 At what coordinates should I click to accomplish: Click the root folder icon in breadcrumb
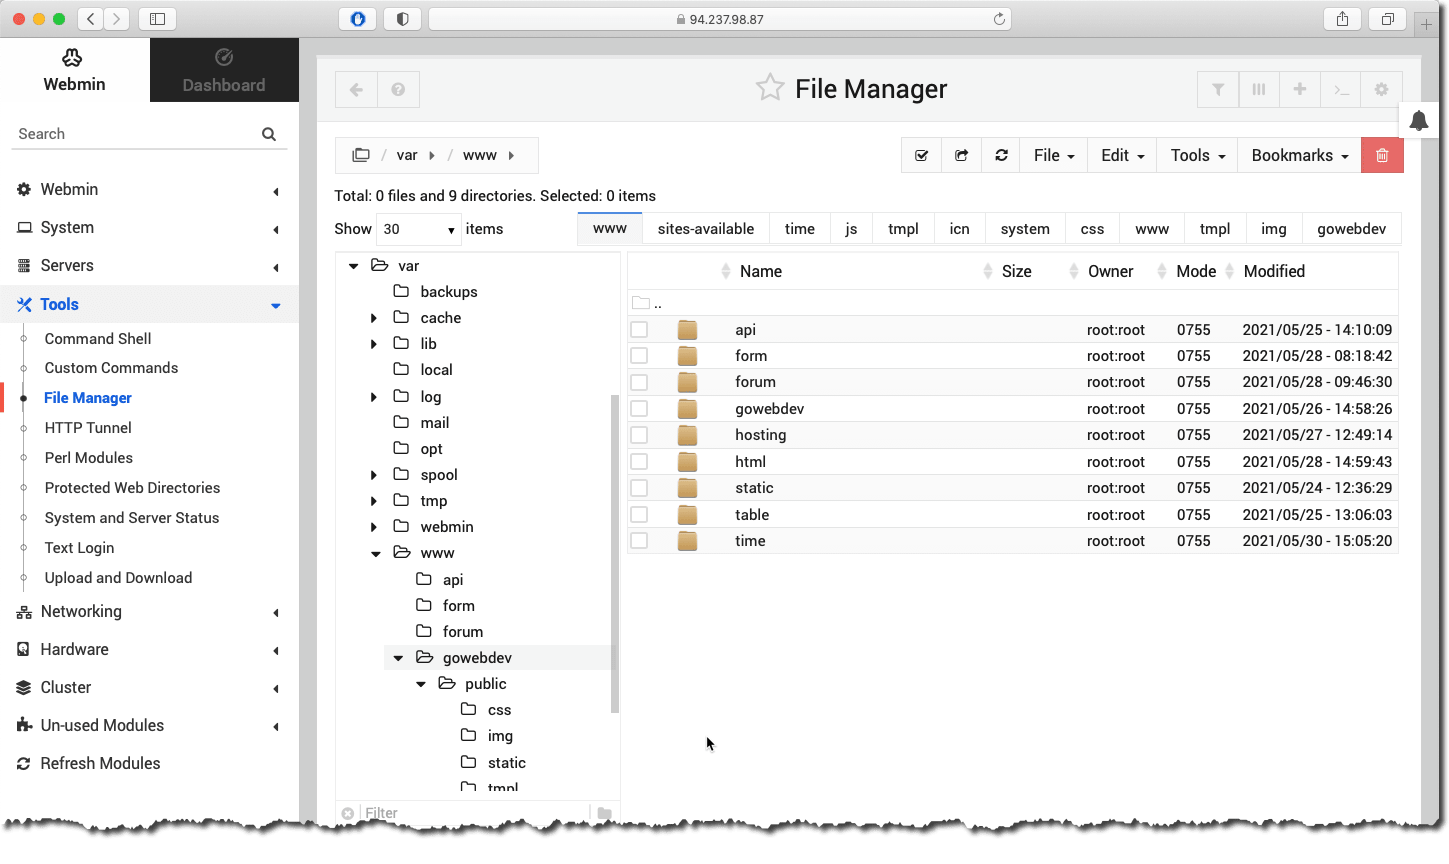pyautogui.click(x=361, y=155)
